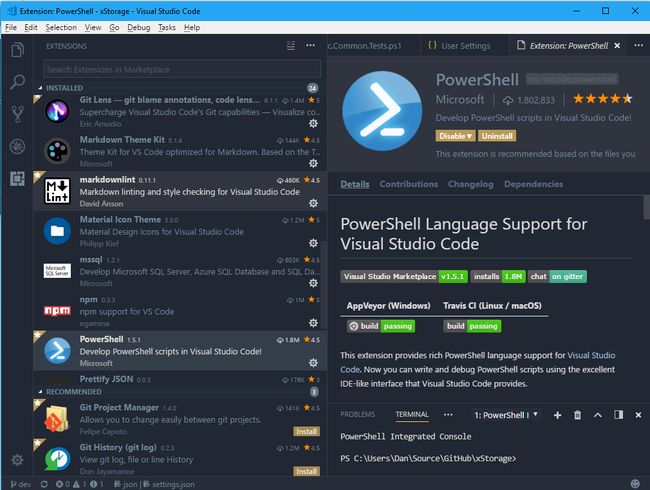Switch to the Dependencies tab
Image resolution: width=650 pixels, height=490 pixels.
[534, 184]
